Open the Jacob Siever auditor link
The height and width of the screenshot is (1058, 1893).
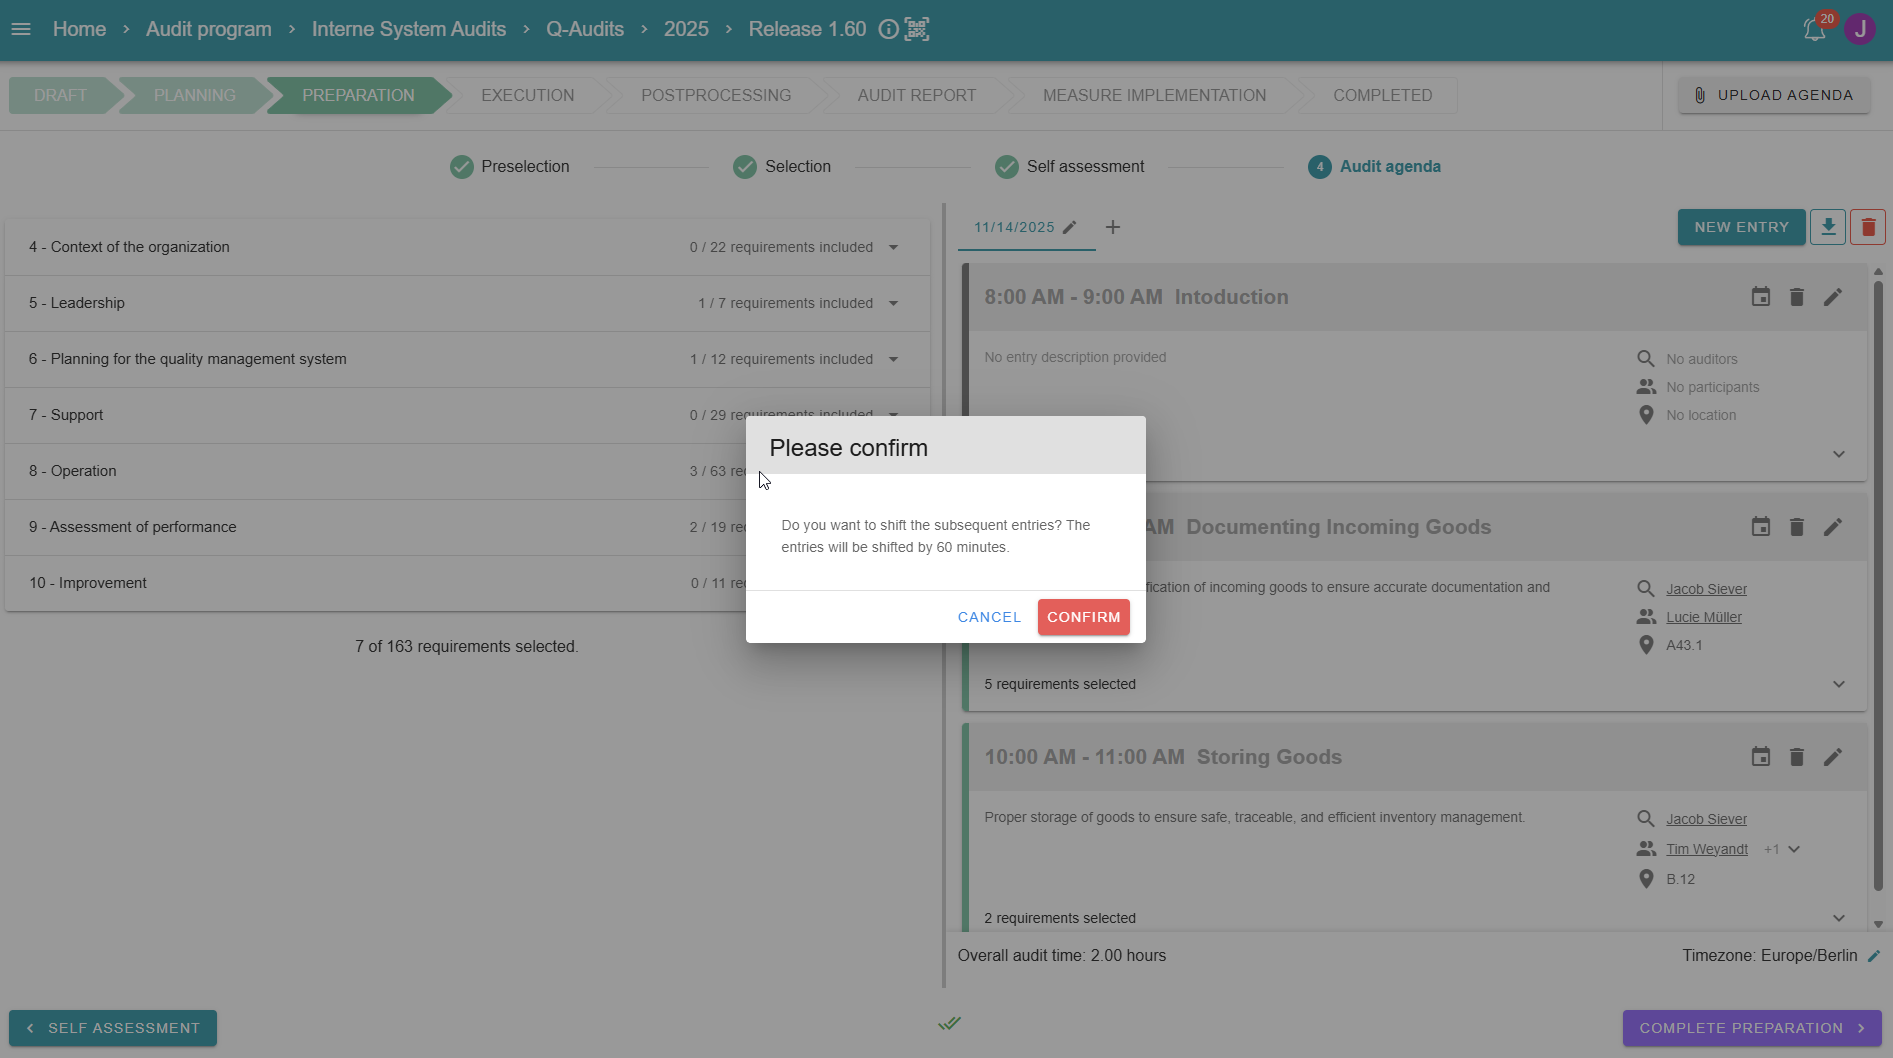pos(1706,589)
